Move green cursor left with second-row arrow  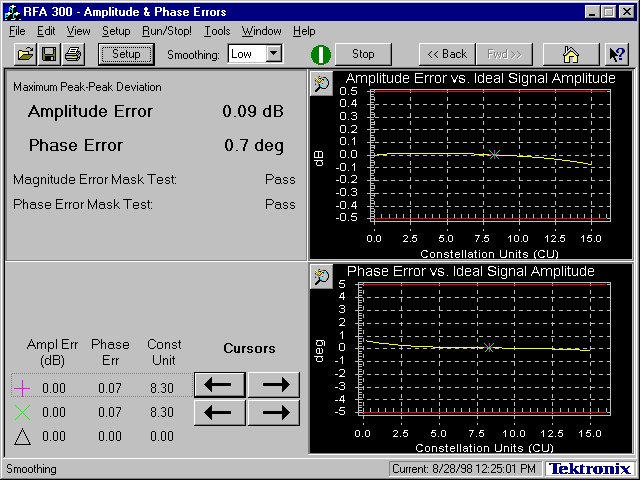pyautogui.click(x=220, y=413)
